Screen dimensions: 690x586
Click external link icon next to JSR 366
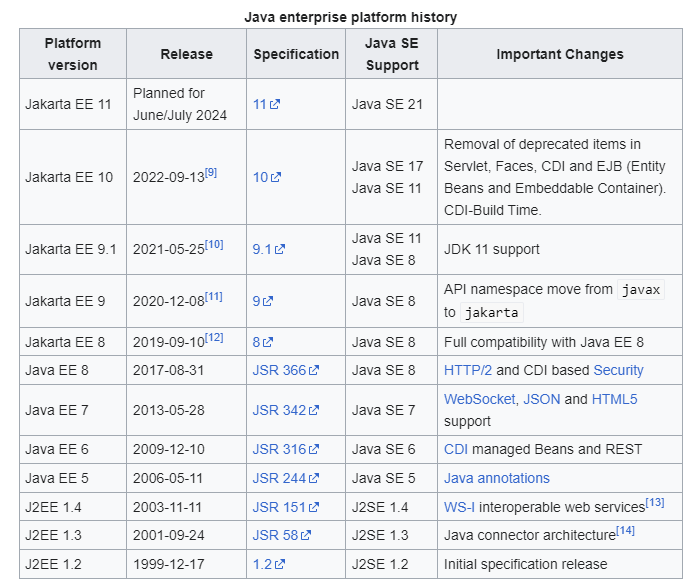click(314, 370)
